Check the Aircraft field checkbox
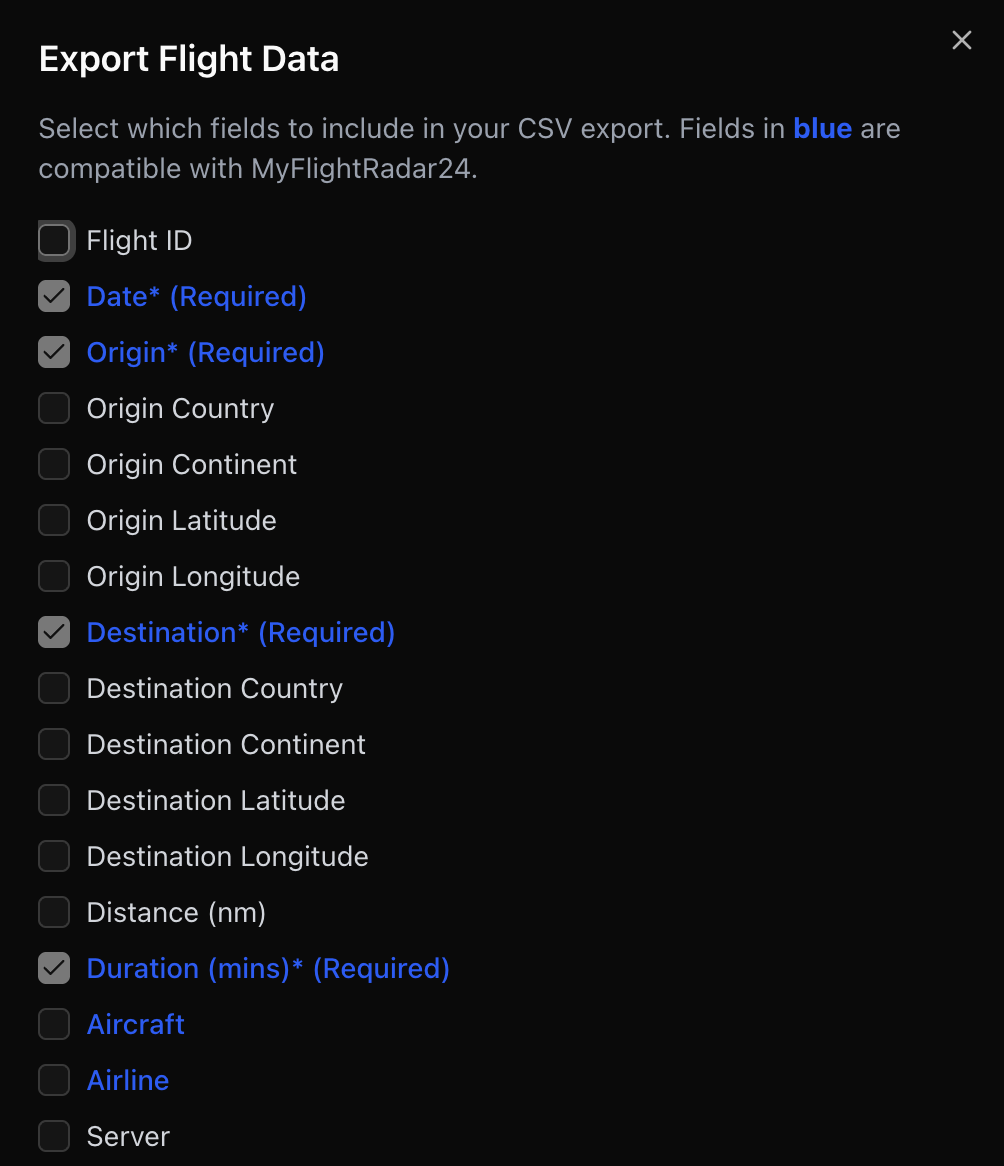Image resolution: width=1004 pixels, height=1166 pixels. (54, 1024)
